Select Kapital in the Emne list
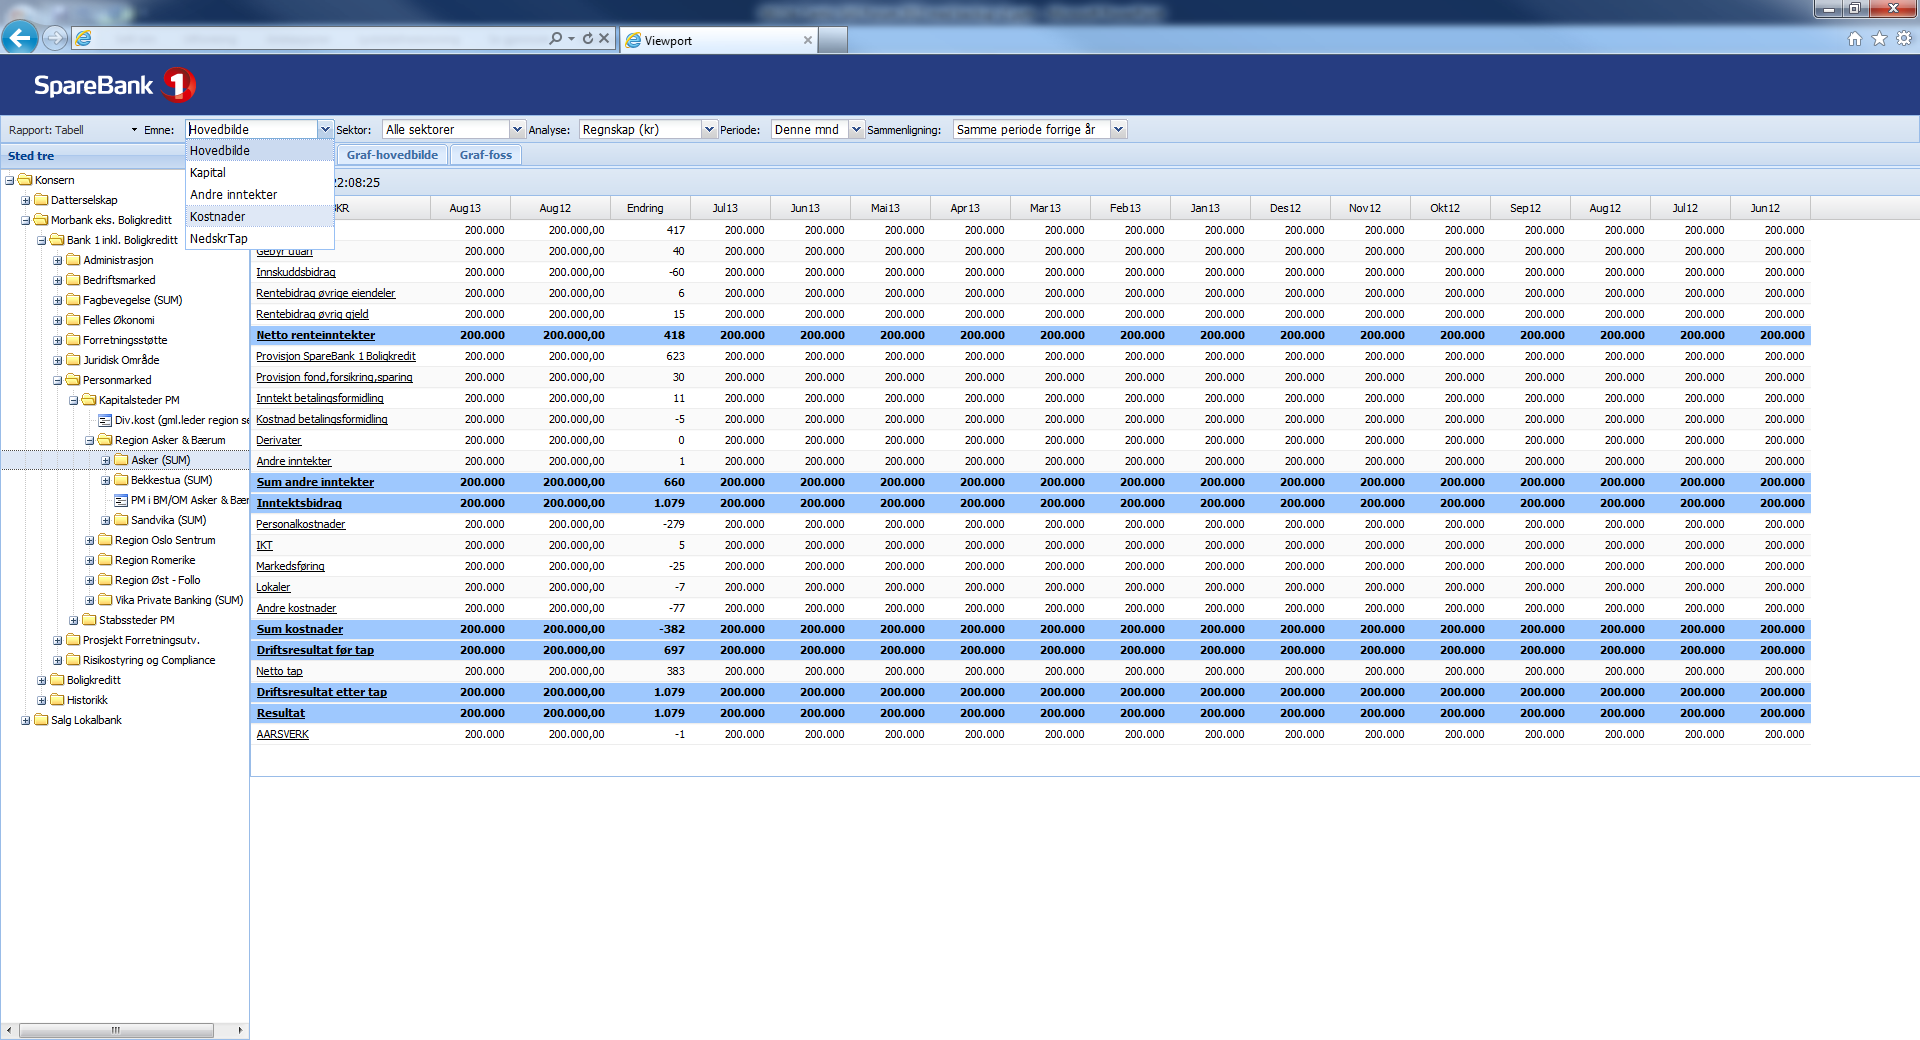 (x=260, y=173)
